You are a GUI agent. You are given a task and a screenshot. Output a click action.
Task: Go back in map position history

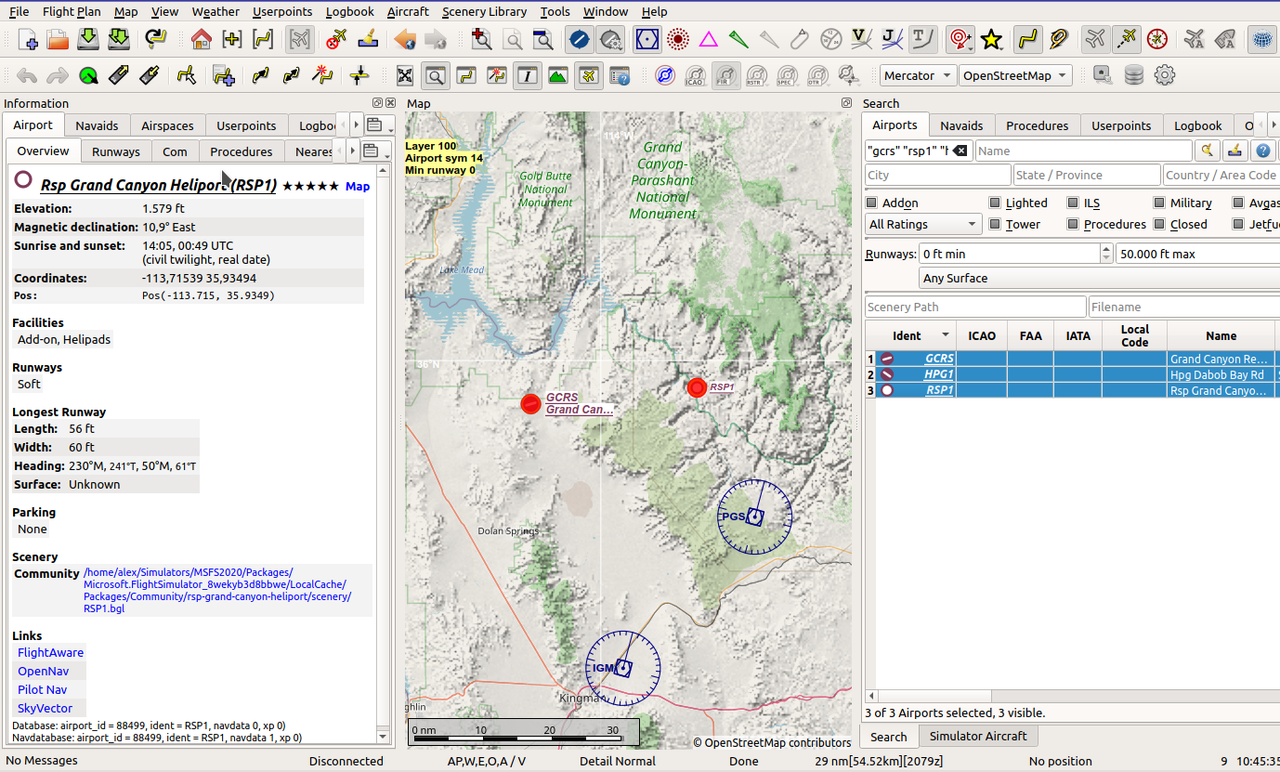405,40
